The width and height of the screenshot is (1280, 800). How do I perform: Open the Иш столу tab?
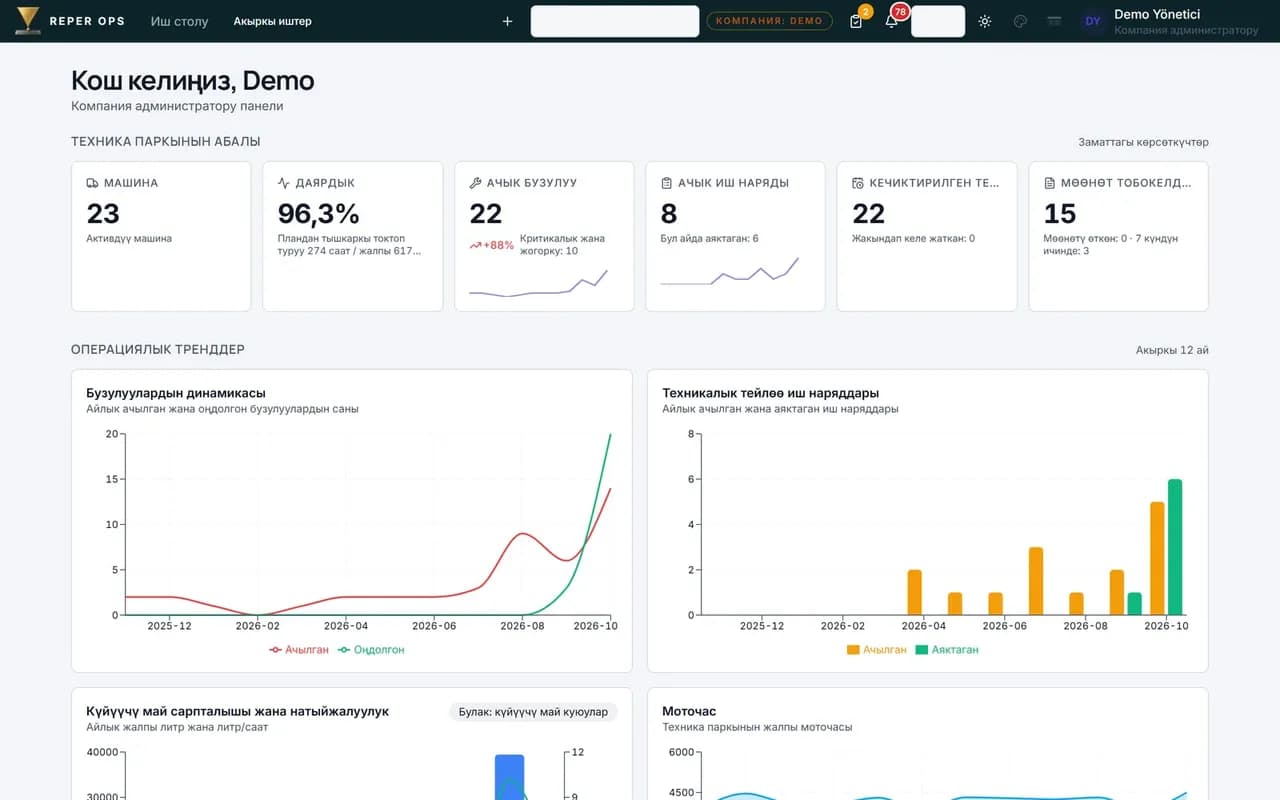click(x=179, y=21)
